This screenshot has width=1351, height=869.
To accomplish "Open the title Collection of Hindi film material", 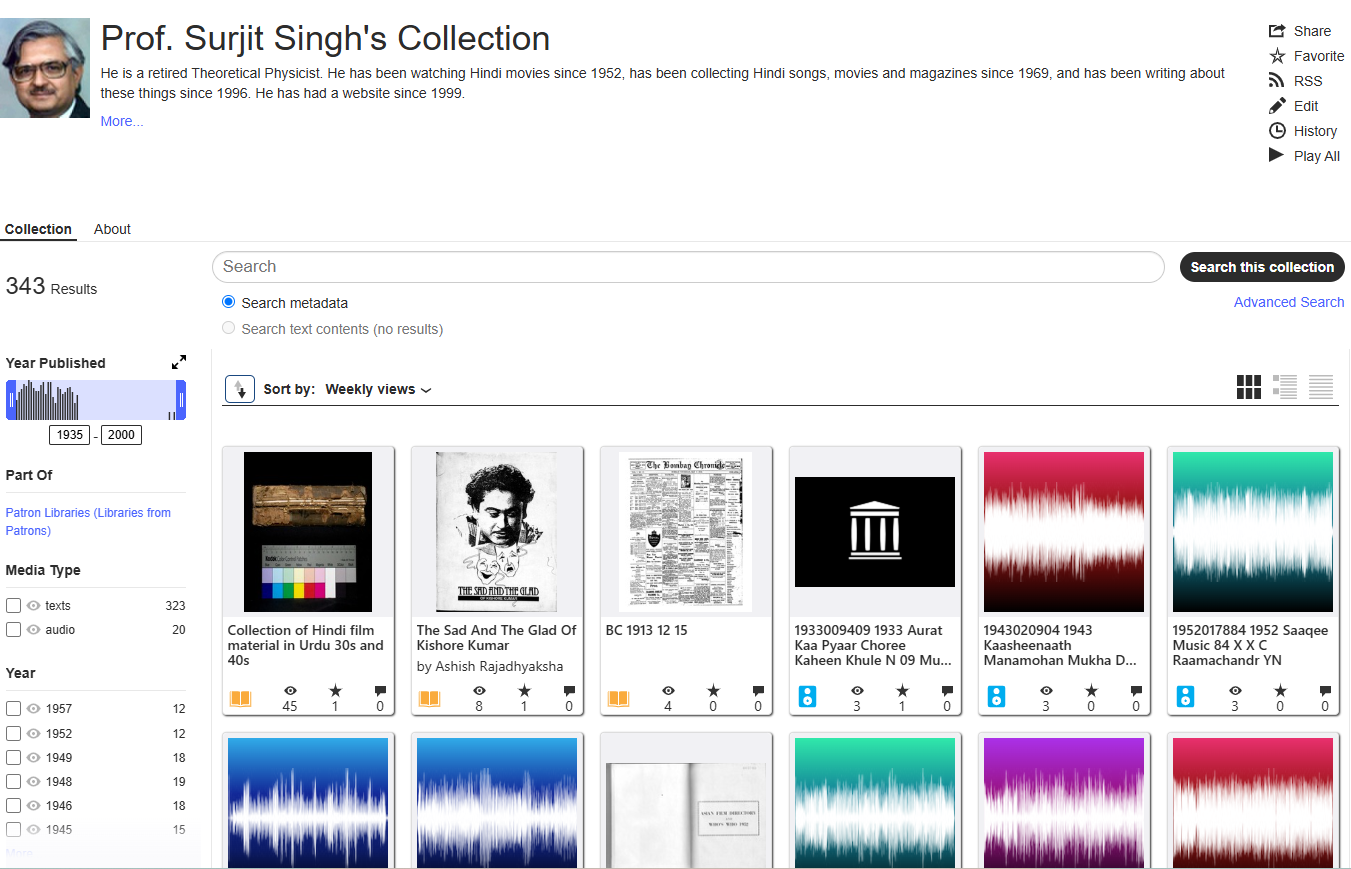I will coord(306,645).
